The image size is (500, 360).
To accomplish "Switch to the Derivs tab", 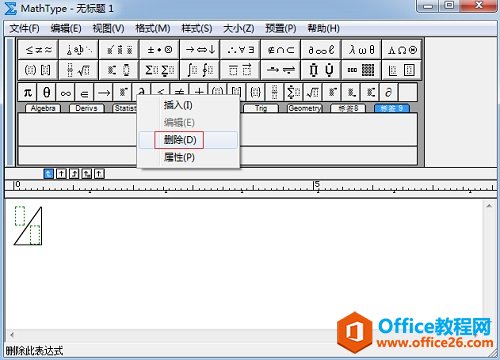I will [86, 108].
